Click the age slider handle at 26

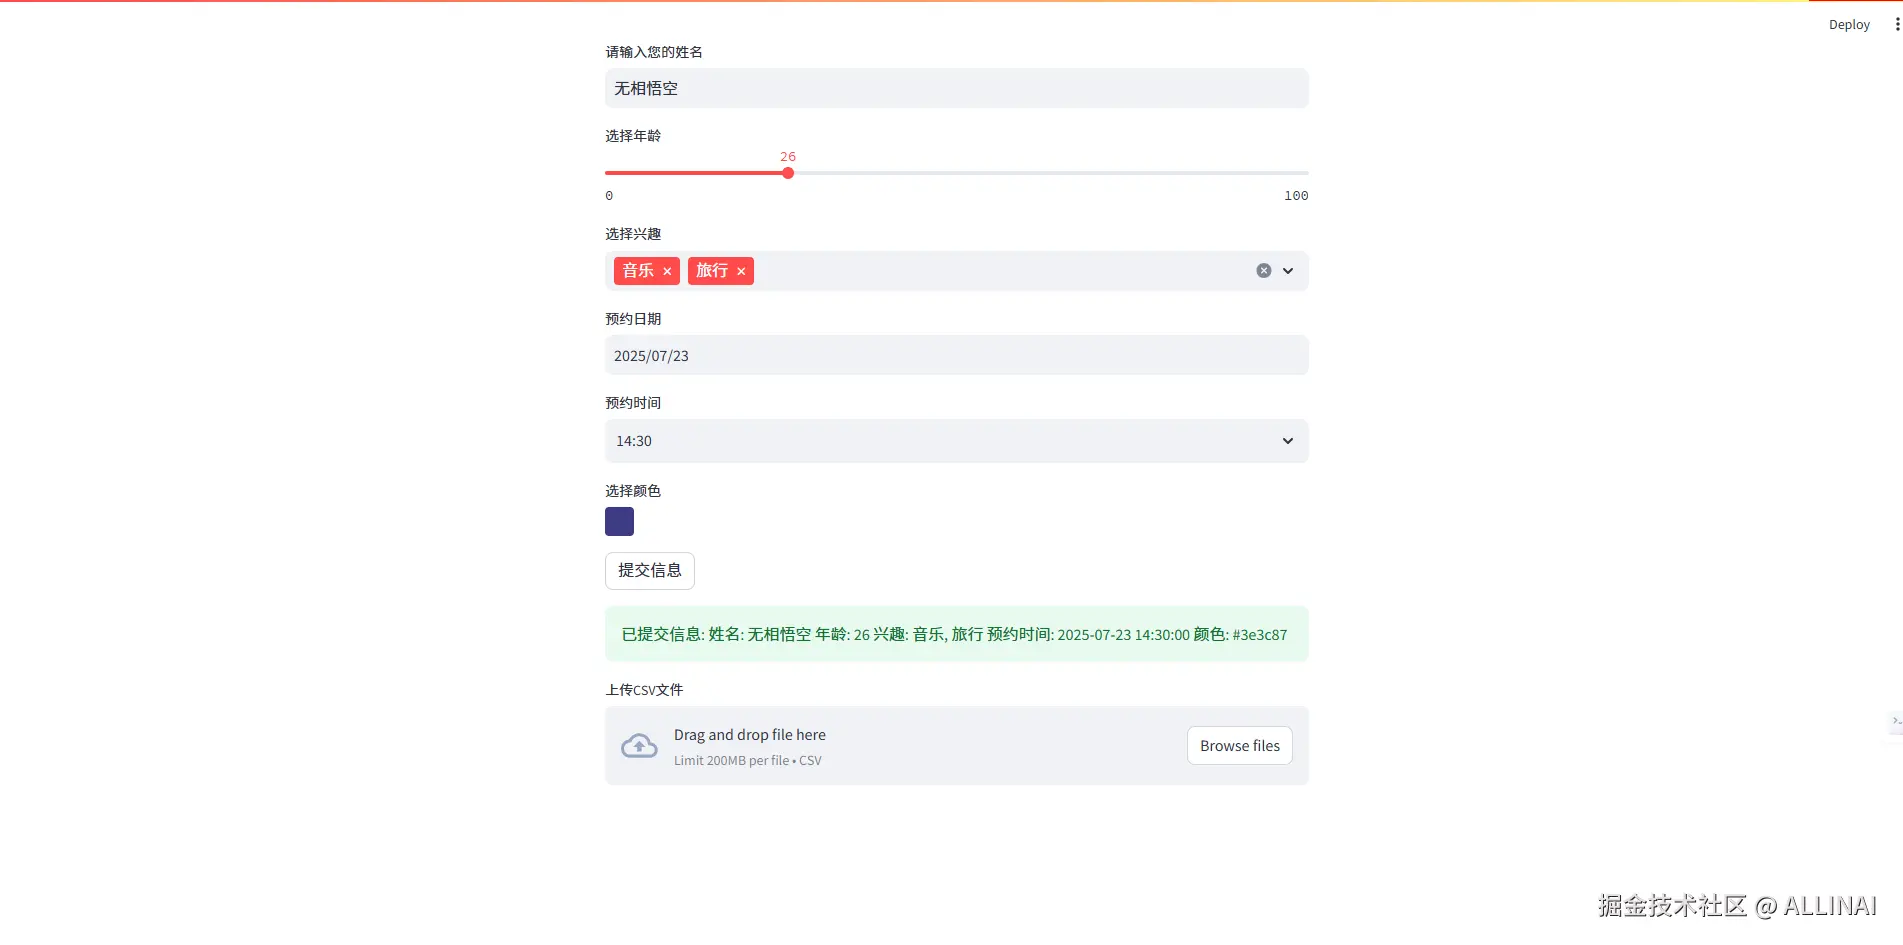pos(788,173)
